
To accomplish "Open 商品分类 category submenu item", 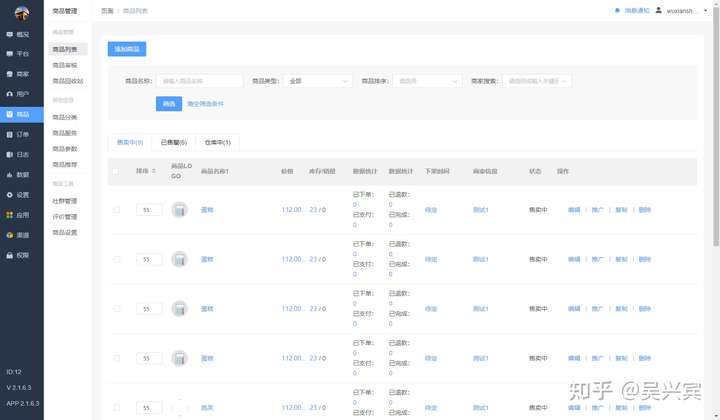I will click(x=65, y=117).
